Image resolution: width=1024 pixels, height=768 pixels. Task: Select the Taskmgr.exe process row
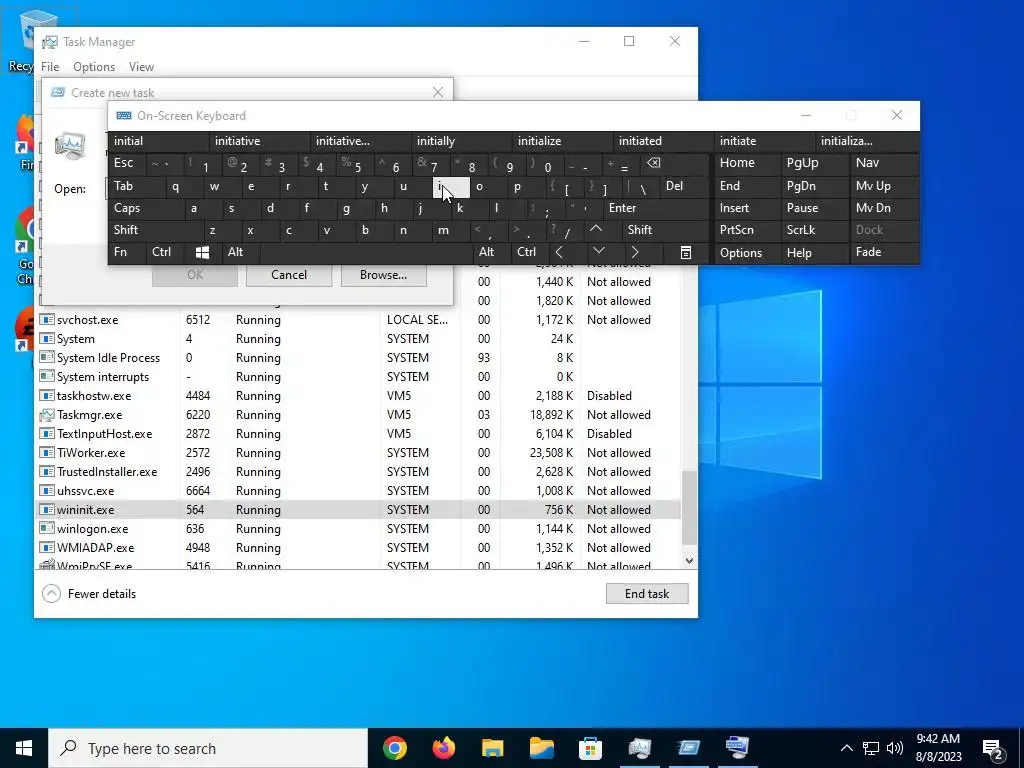tap(358, 415)
